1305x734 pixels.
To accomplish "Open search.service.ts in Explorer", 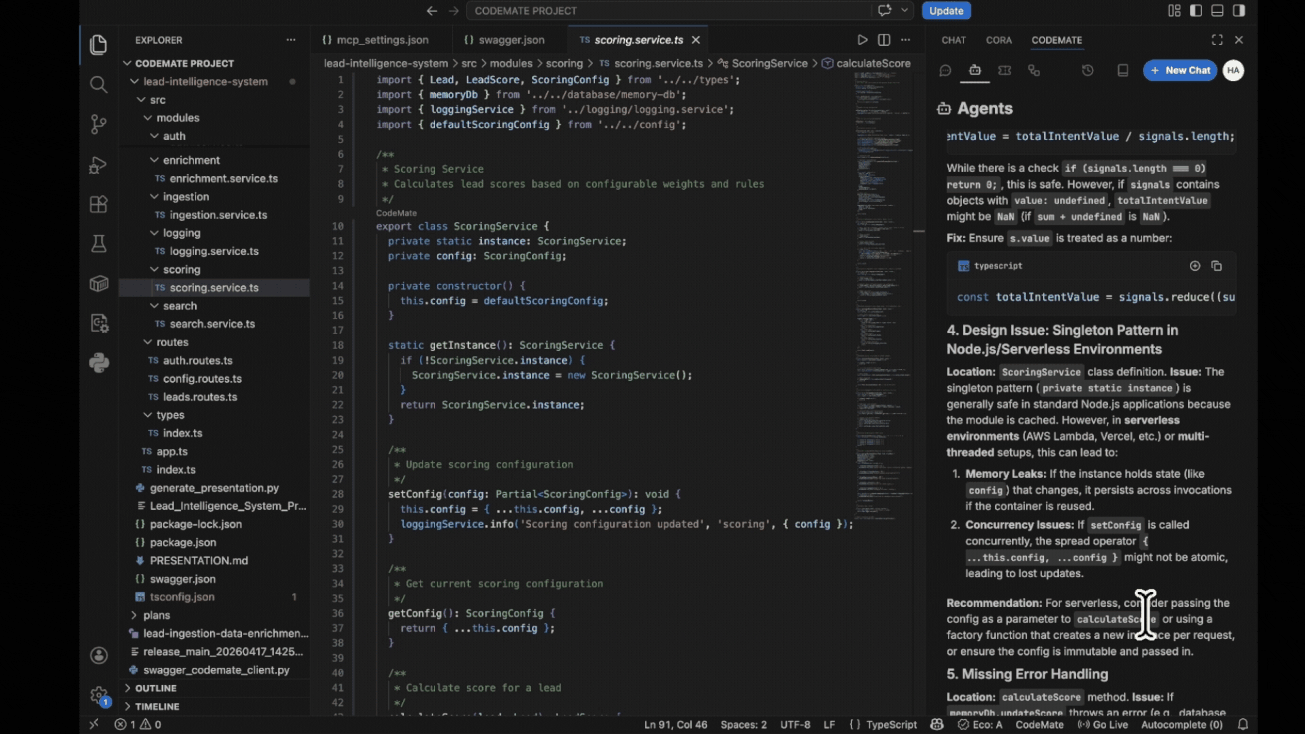I will pyautogui.click(x=212, y=324).
